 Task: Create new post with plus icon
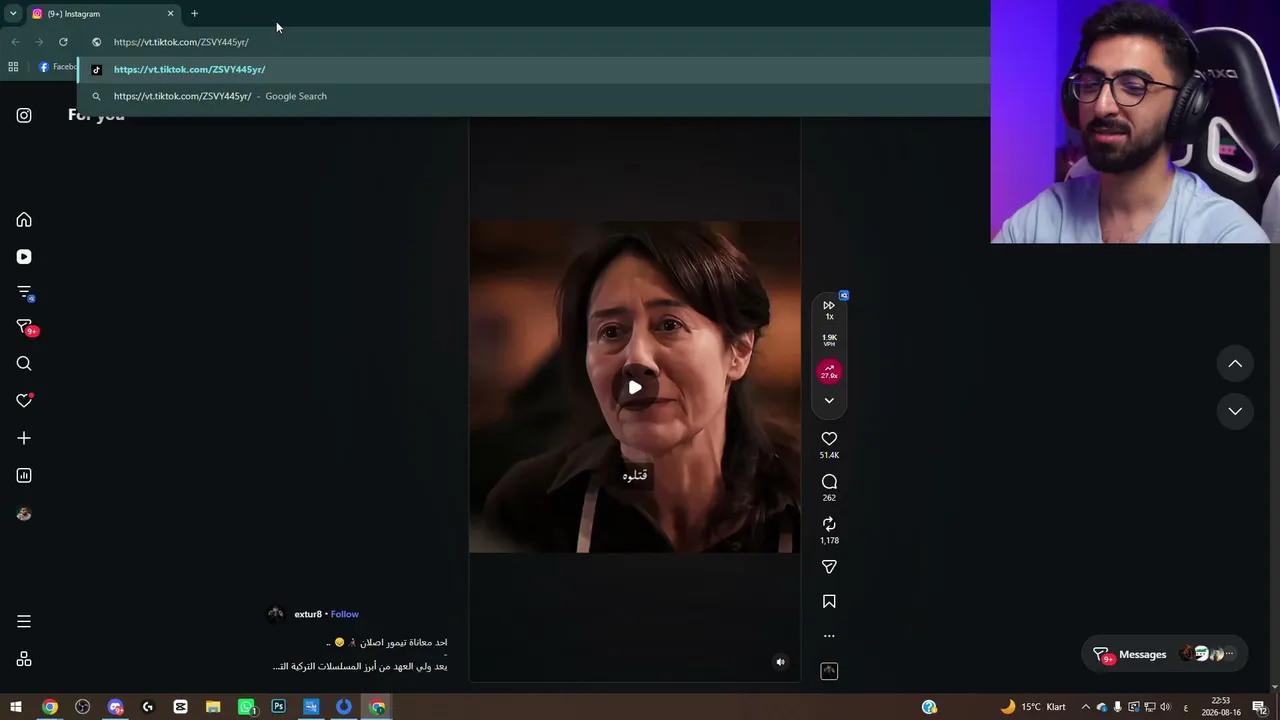click(24, 438)
